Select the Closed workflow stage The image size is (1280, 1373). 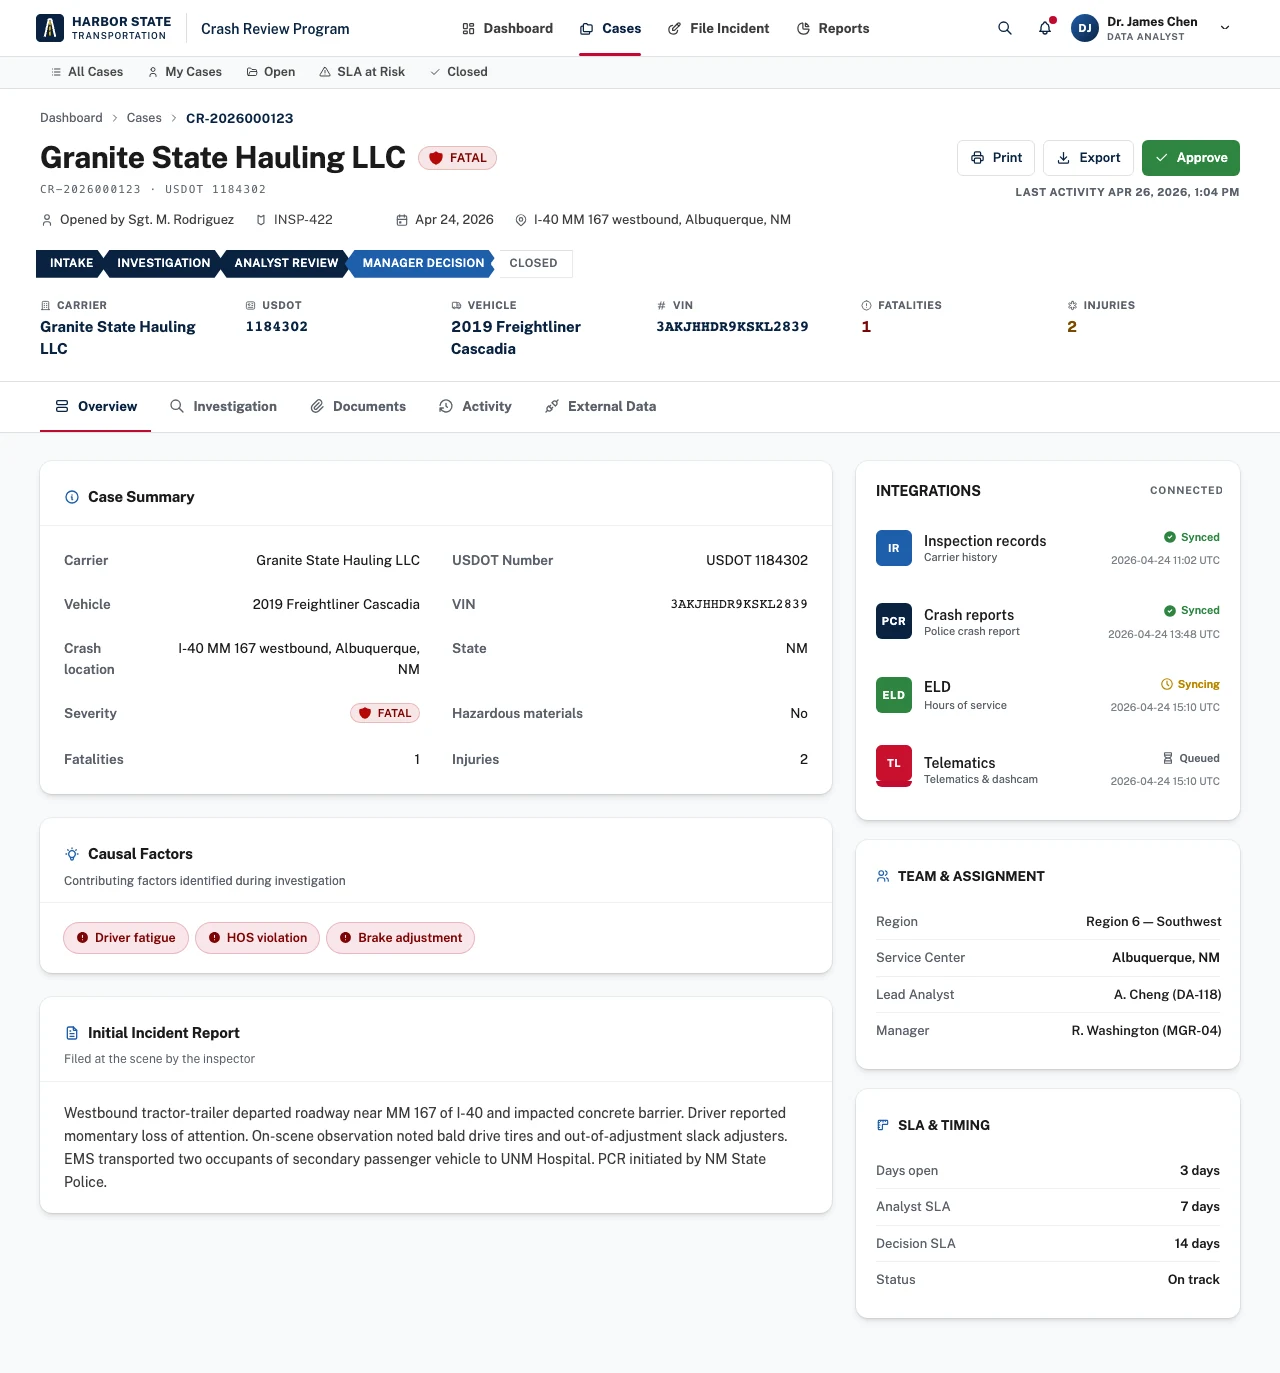coord(533,263)
